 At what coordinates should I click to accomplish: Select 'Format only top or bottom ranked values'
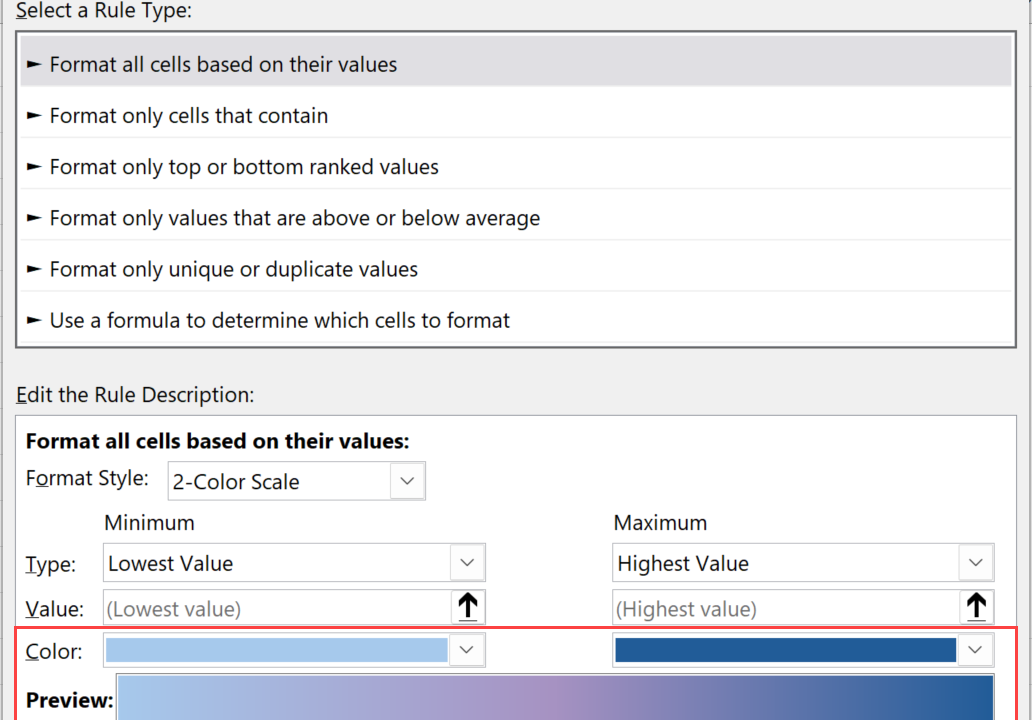tap(244, 167)
